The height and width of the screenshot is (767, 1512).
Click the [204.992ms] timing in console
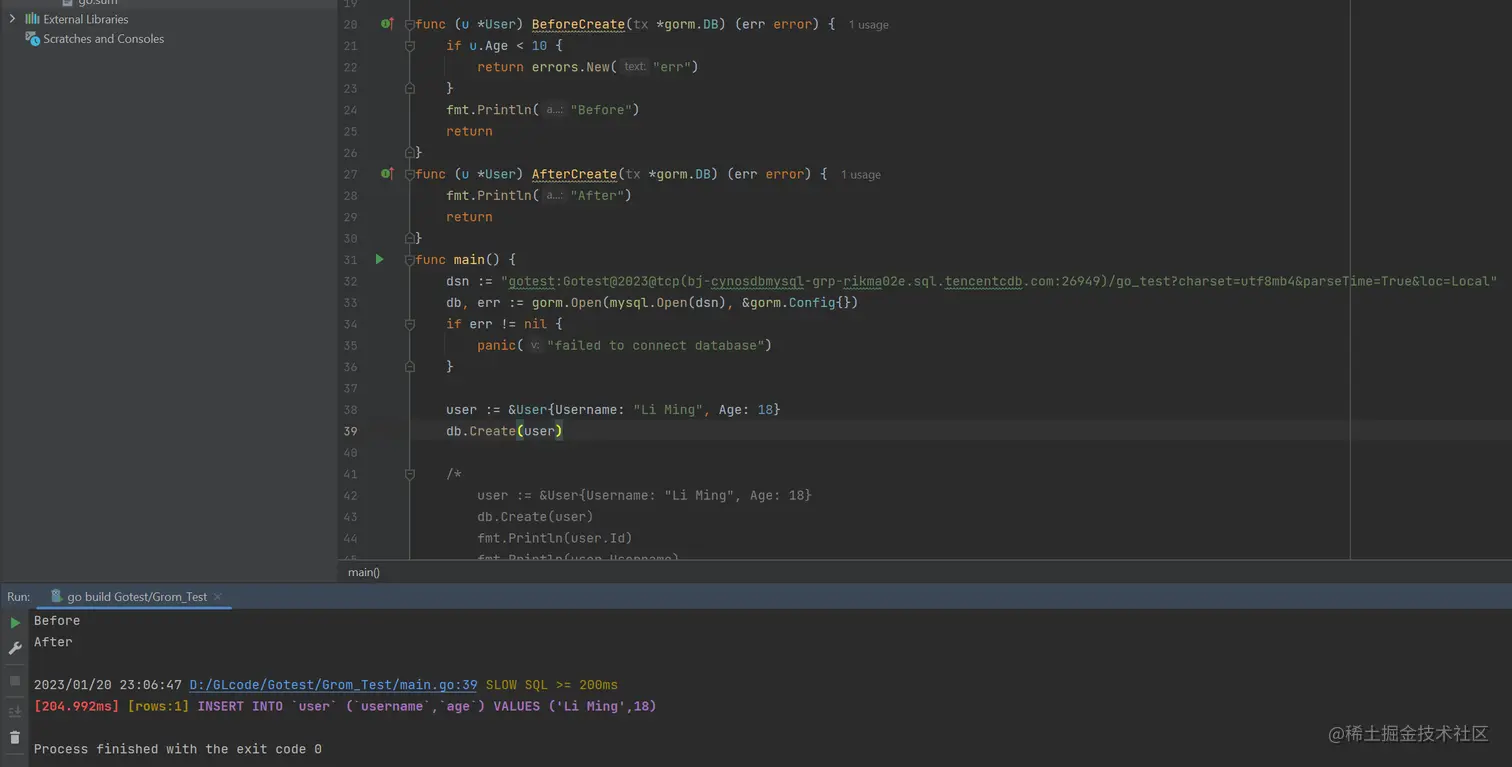click(x=76, y=706)
